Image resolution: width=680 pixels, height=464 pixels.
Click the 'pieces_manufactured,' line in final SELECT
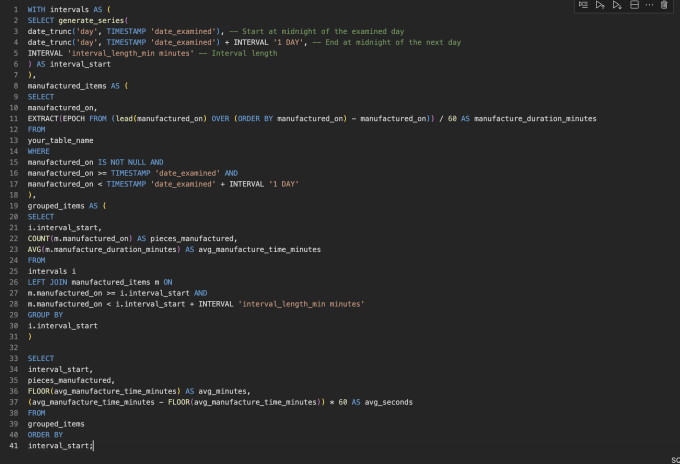coord(71,380)
